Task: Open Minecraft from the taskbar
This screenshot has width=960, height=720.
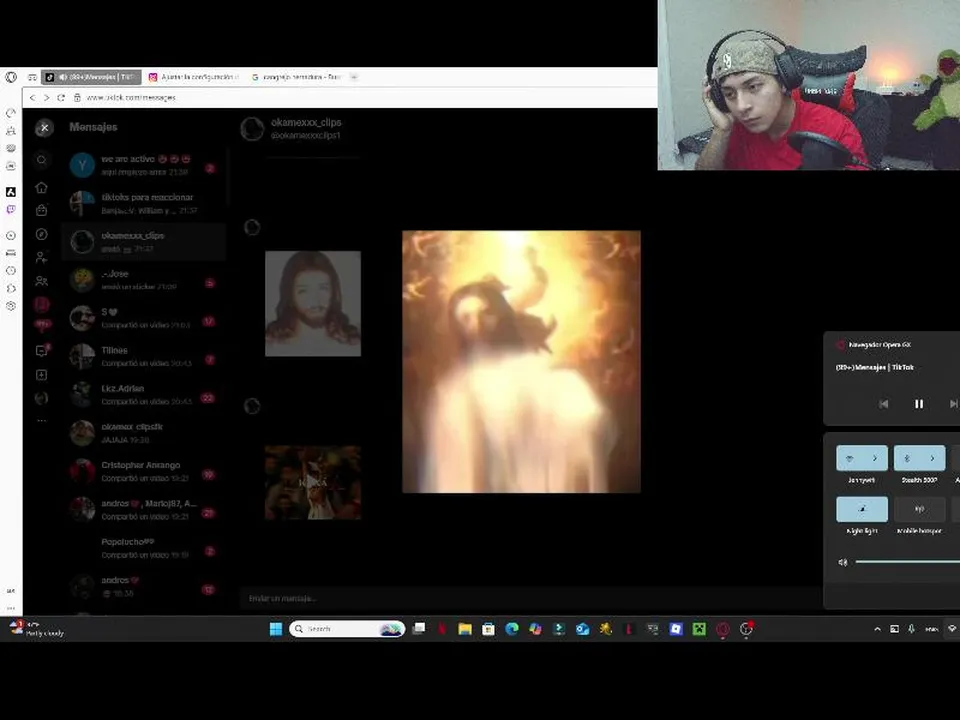Action: (x=699, y=629)
